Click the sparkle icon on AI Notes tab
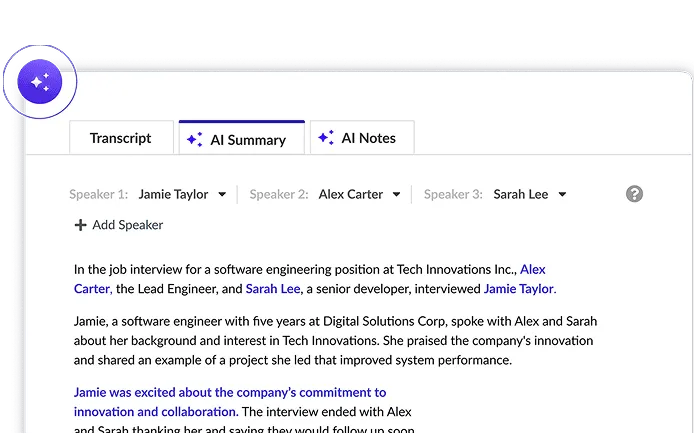 click(x=326, y=138)
